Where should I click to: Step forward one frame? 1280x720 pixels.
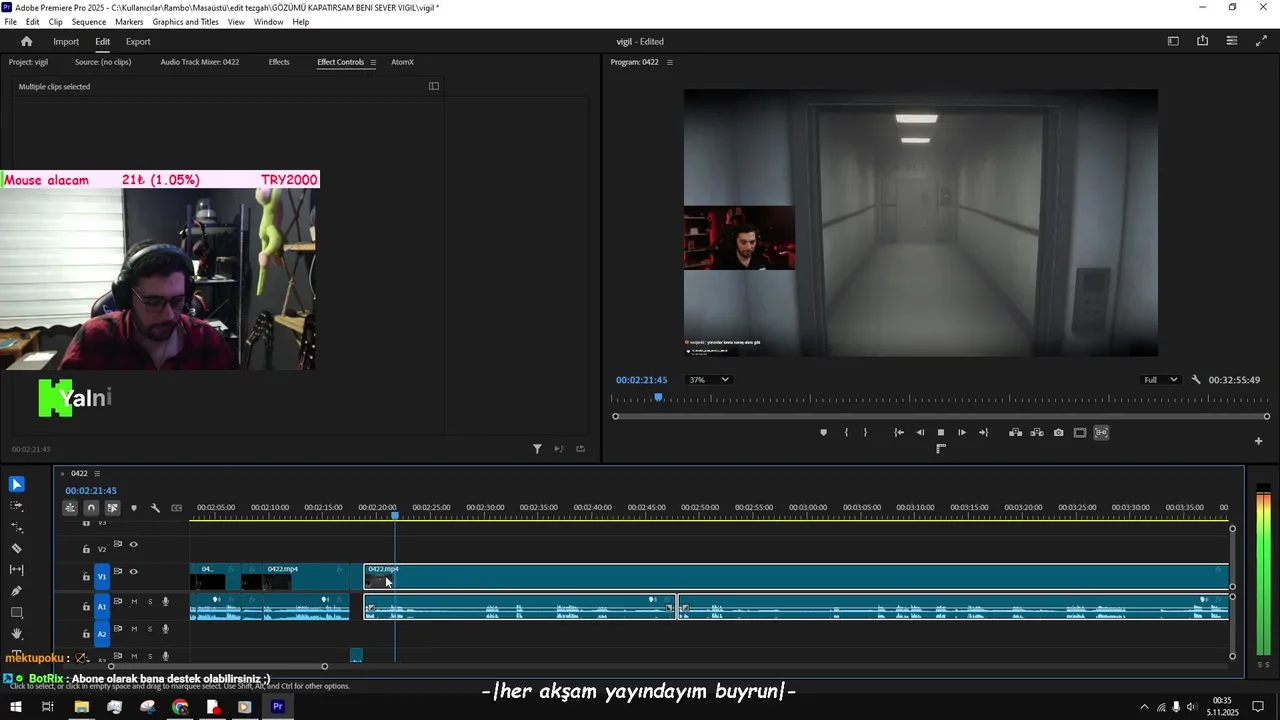962,433
